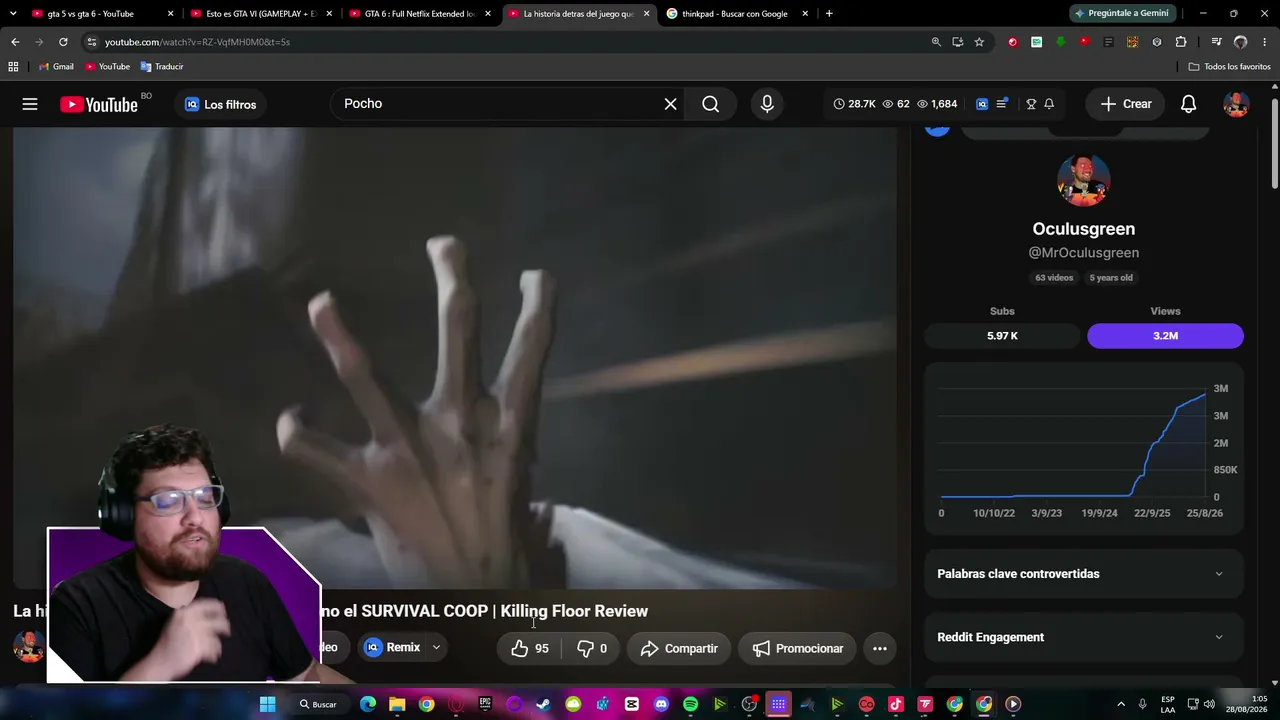The image size is (1280, 720).
Task: Open the Traducir bookmark
Action: click(x=161, y=66)
